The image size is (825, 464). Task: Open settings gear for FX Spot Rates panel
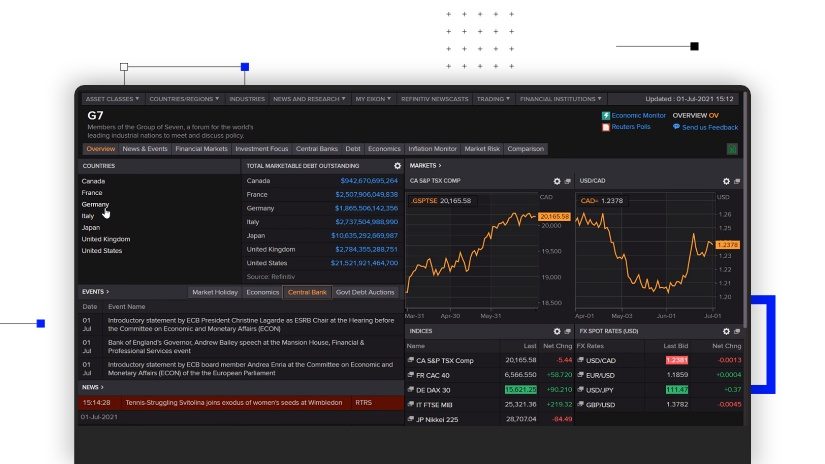[x=726, y=331]
